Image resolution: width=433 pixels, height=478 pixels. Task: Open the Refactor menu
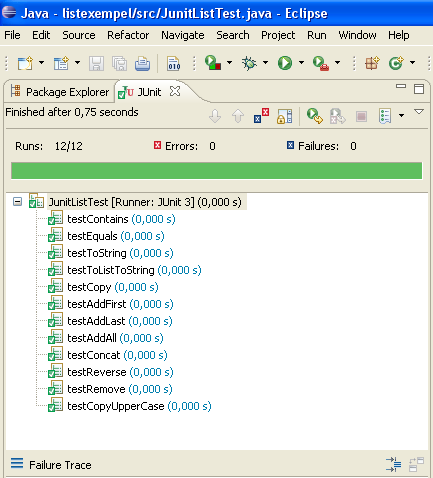[x=128, y=35]
